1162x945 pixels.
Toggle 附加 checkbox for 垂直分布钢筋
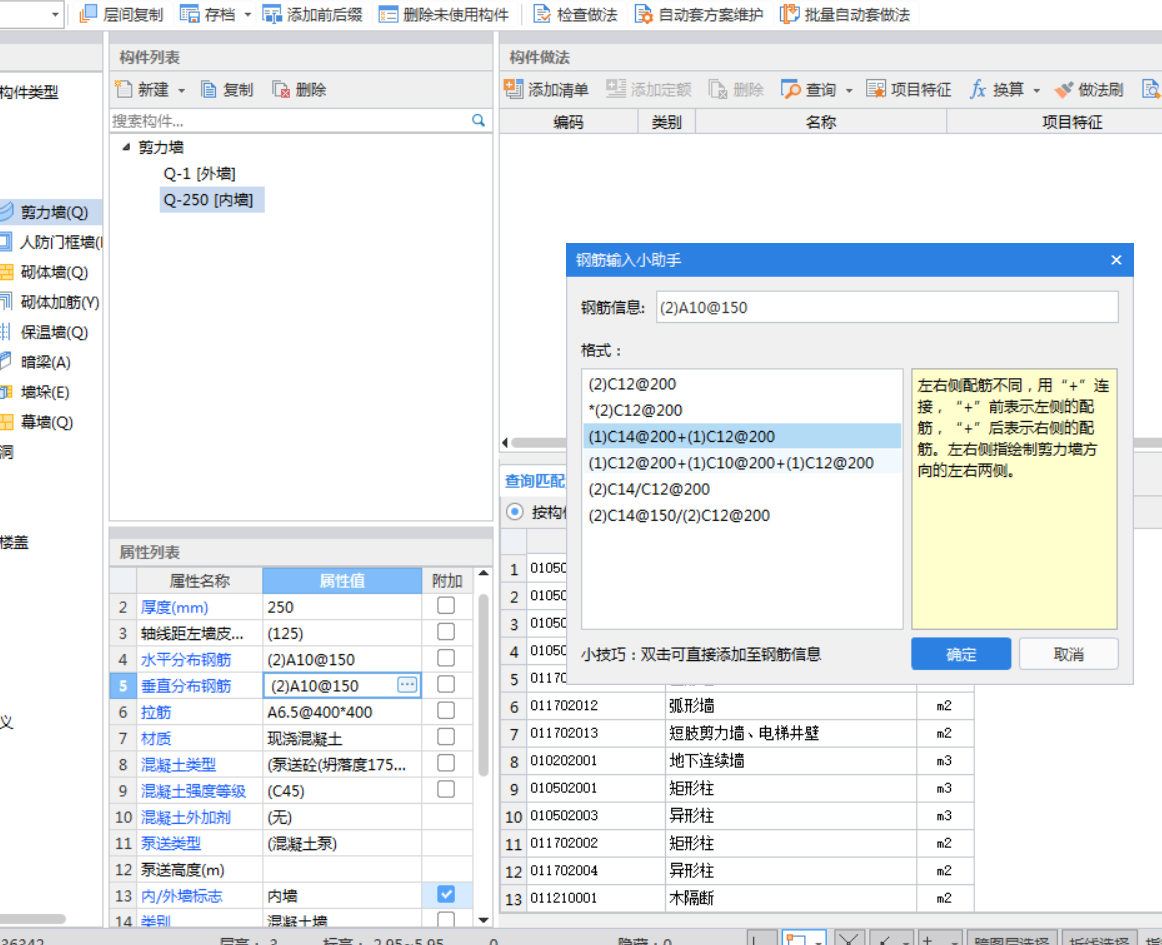445,685
